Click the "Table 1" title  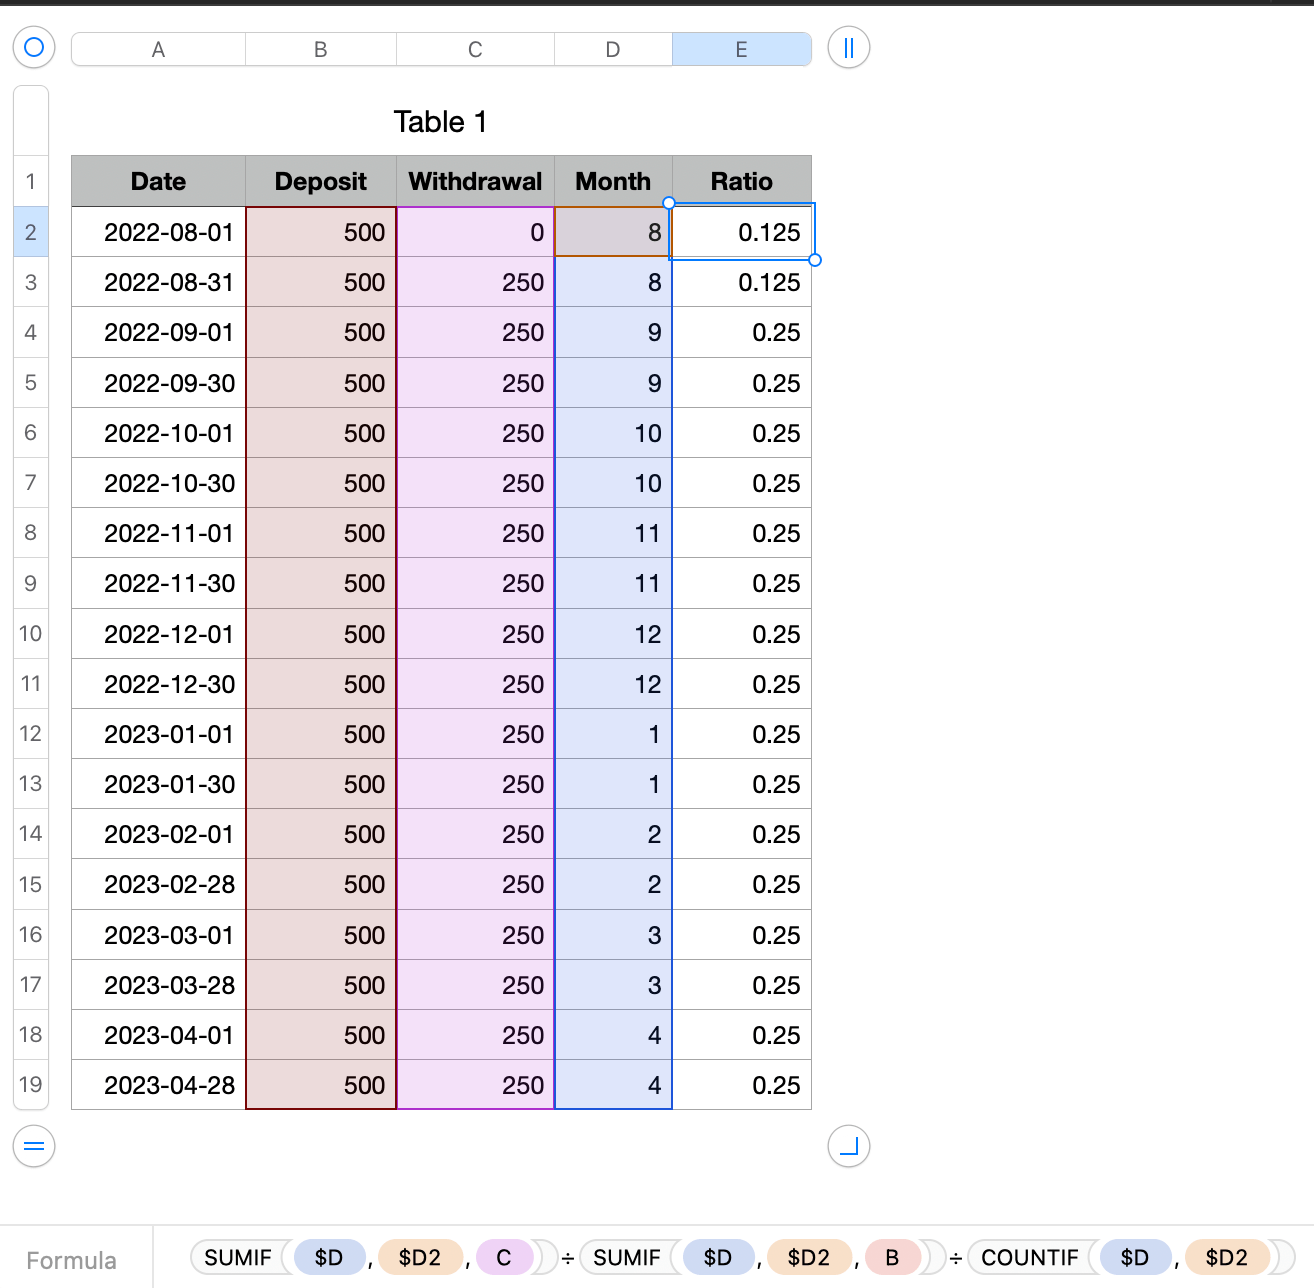[440, 122]
